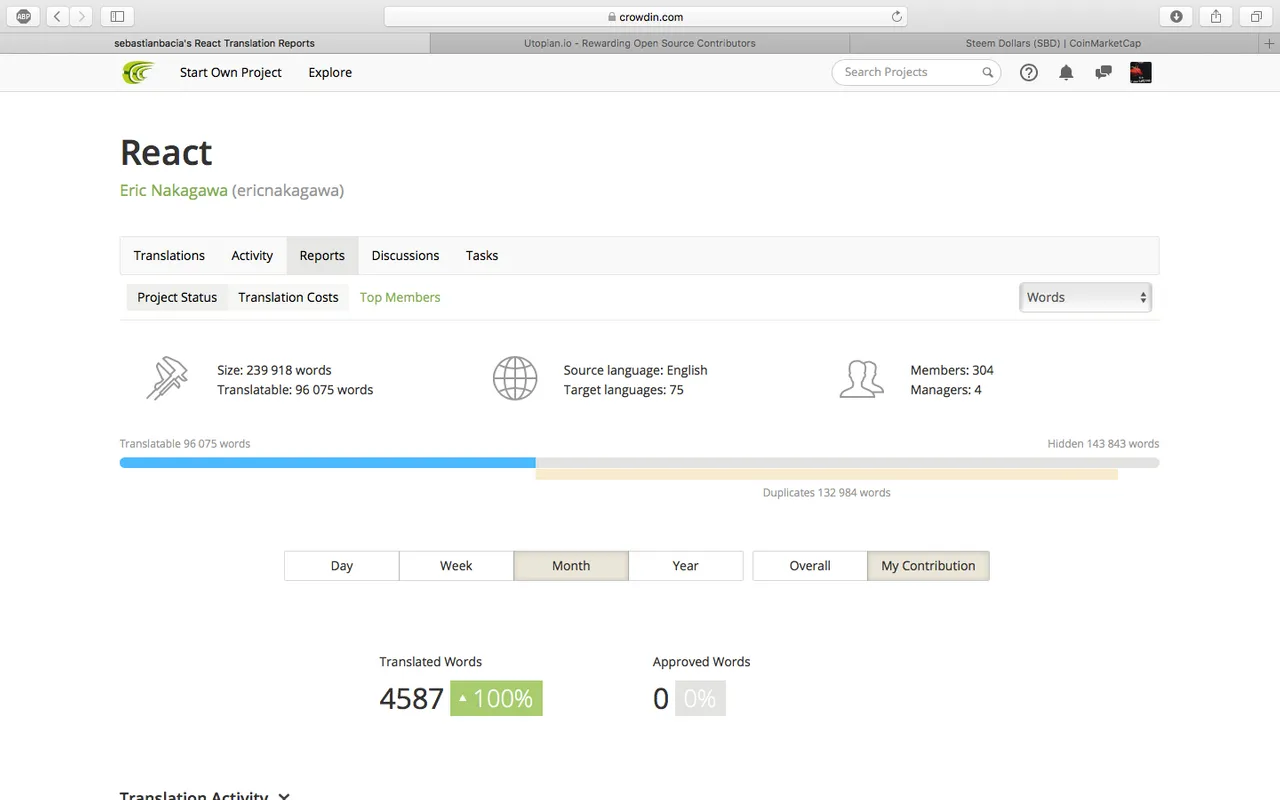Select the React Translation Reports browser tab
This screenshot has width=1280, height=800.
(x=215, y=43)
